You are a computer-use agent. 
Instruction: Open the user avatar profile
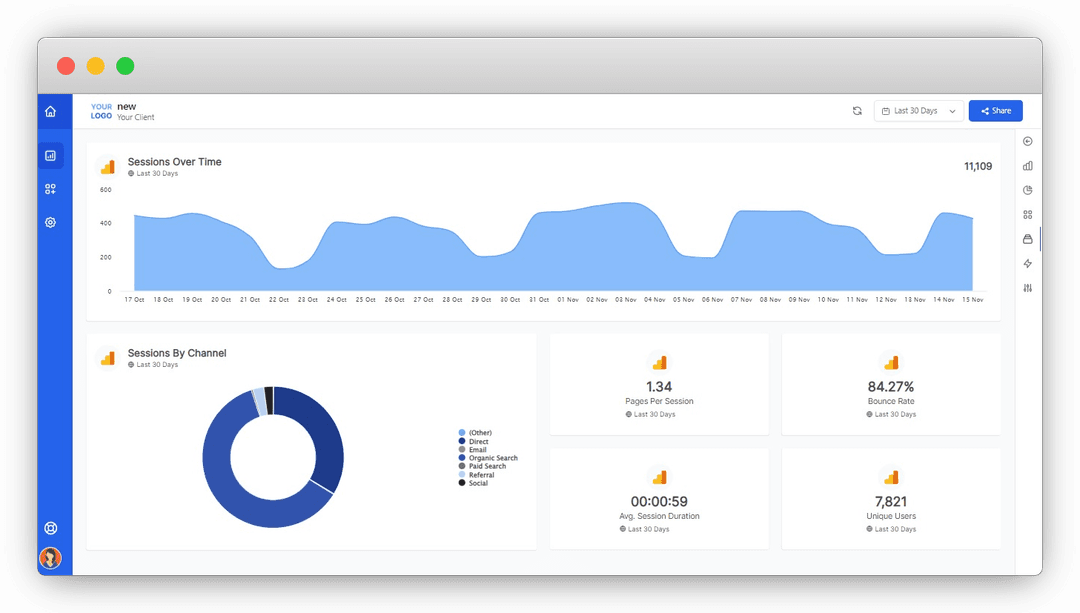(50, 558)
